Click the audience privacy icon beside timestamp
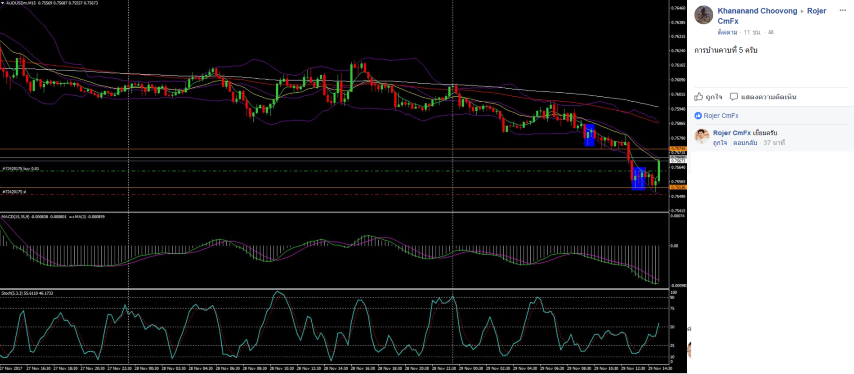The image size is (854, 374). 771,33
